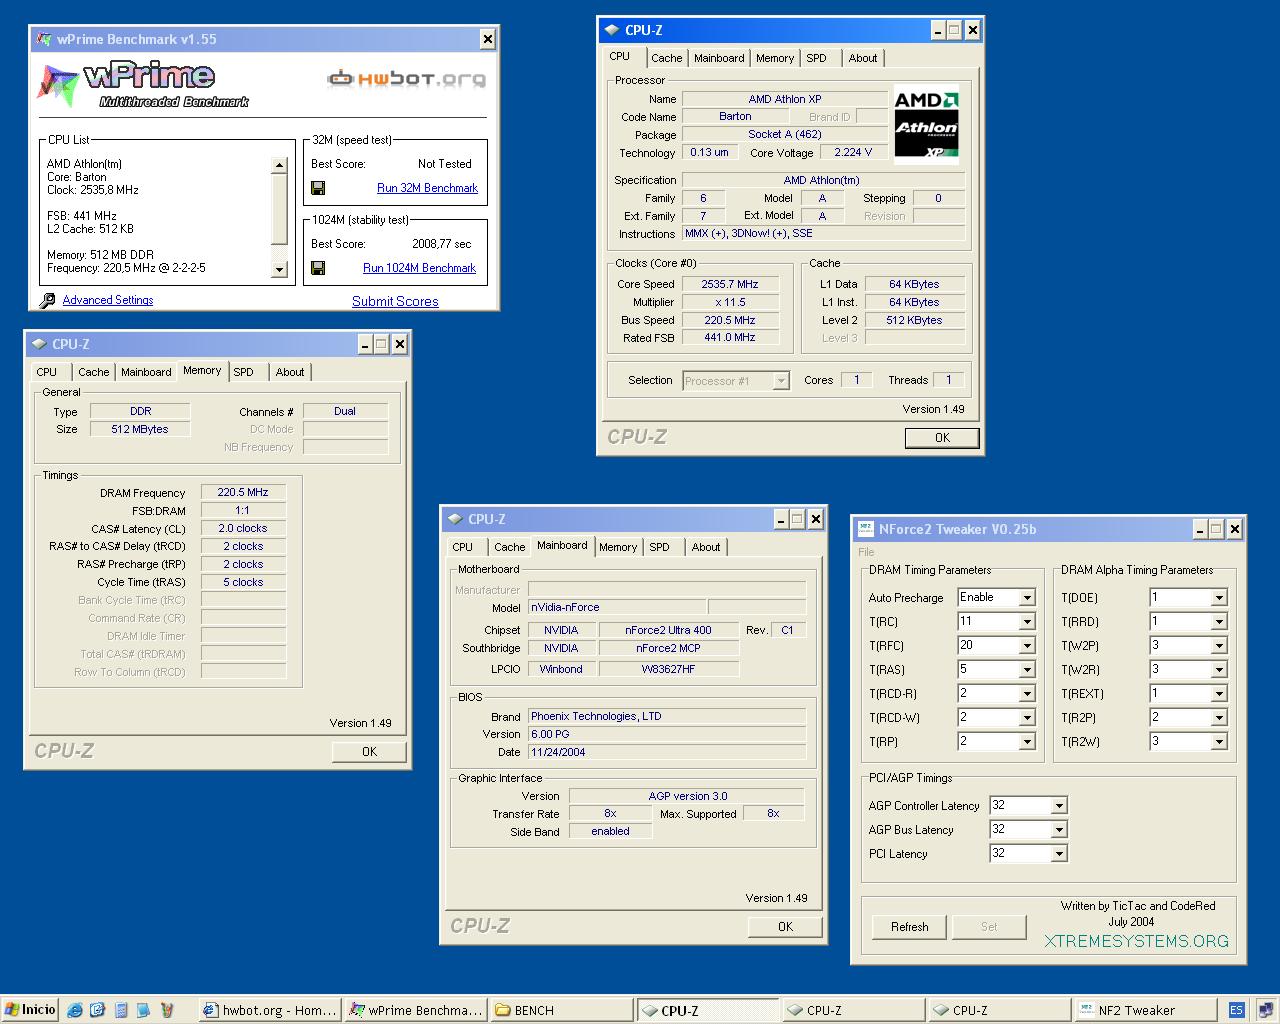Open the About tab in the CPU-Z memory window
Screen dimensions: 1280x1024
point(290,372)
